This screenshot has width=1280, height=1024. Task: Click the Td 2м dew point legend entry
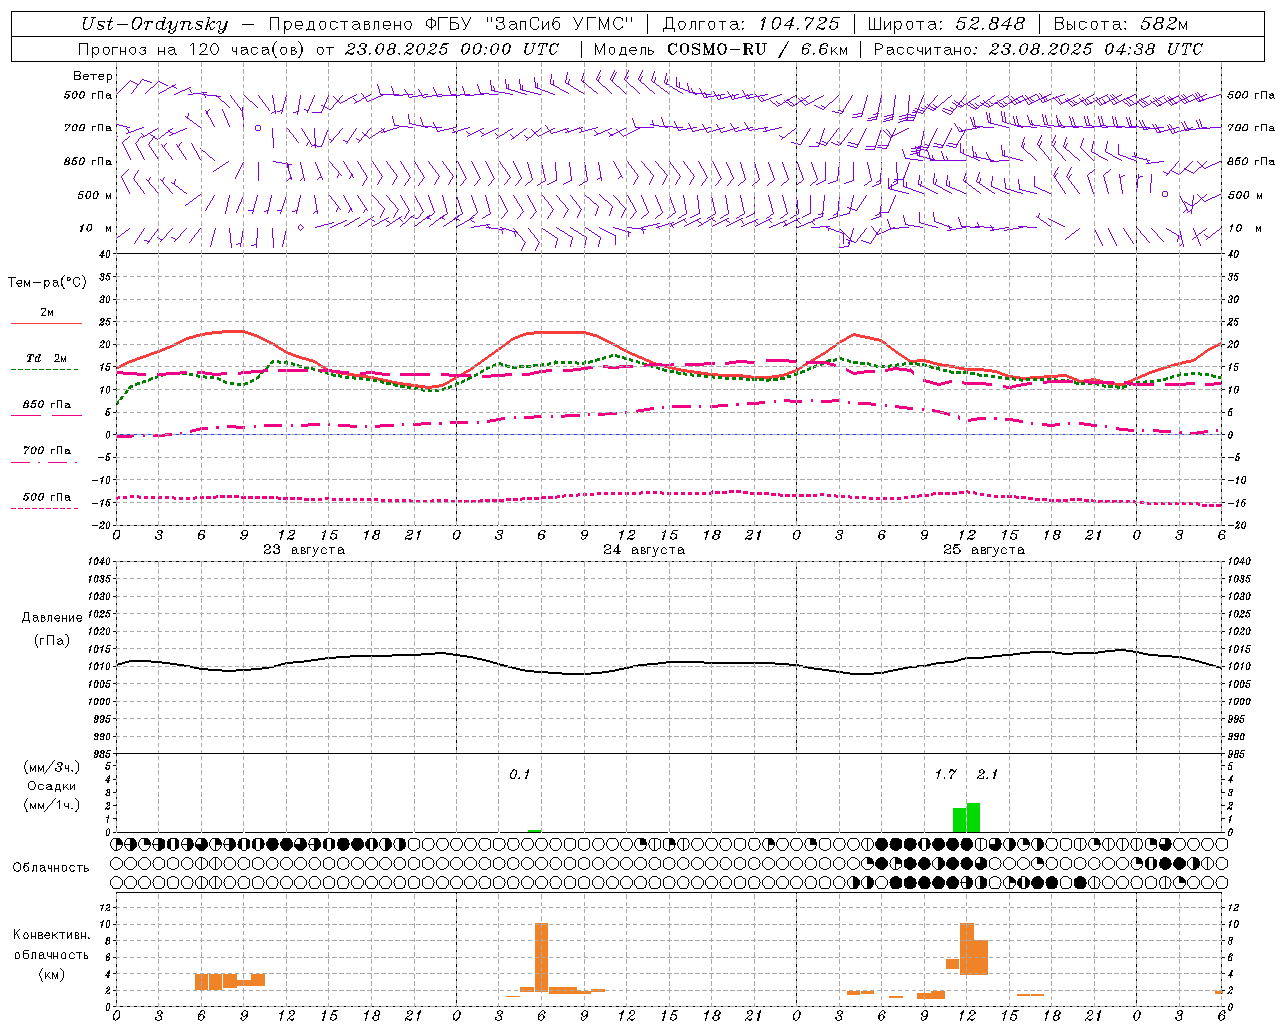(x=46, y=358)
